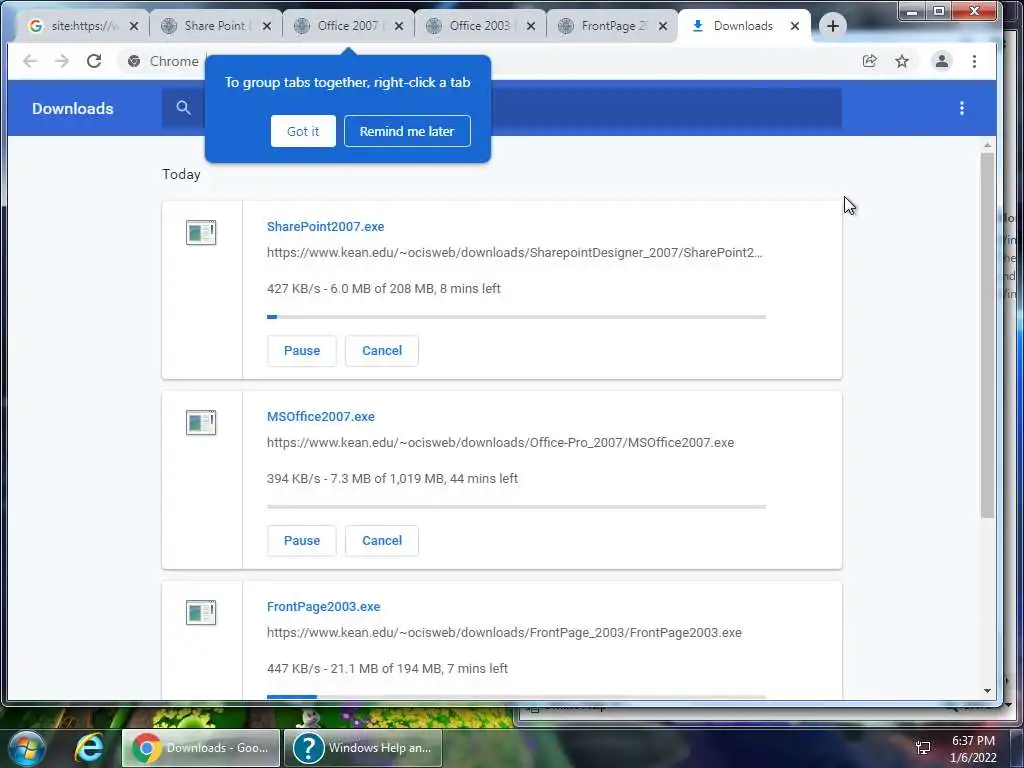Switch to the site:https Google tab

click(x=84, y=26)
